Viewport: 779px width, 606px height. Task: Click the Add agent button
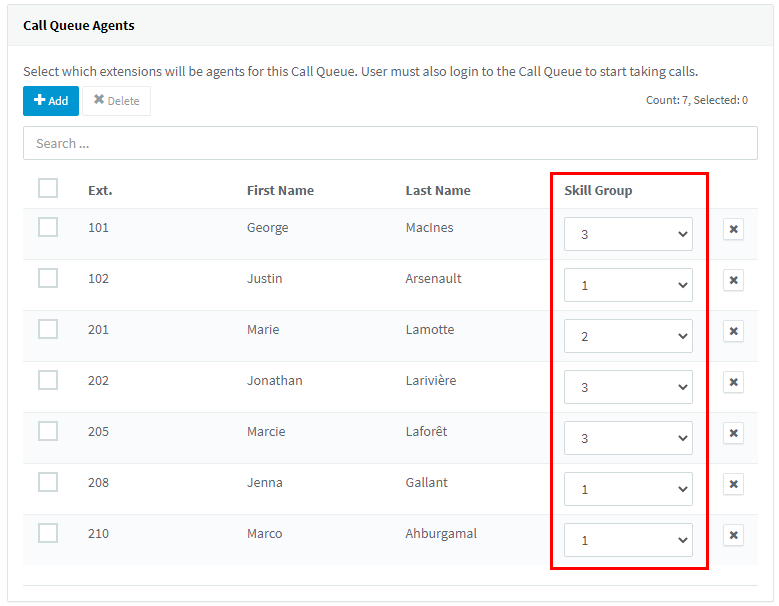pyautogui.click(x=51, y=101)
